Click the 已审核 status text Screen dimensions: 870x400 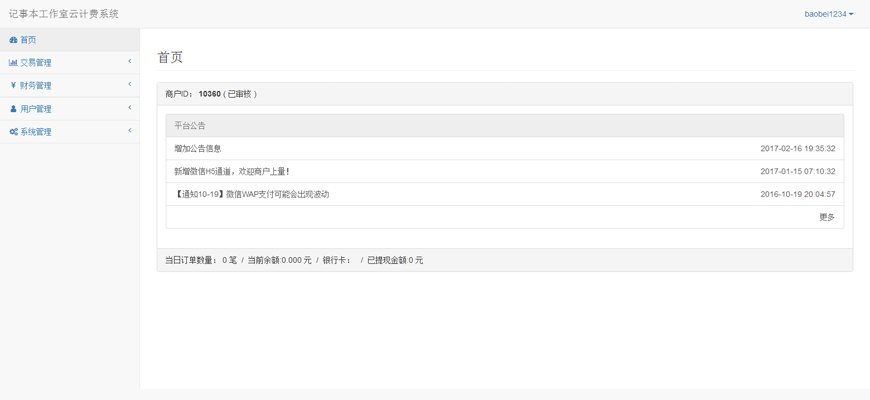(x=240, y=94)
